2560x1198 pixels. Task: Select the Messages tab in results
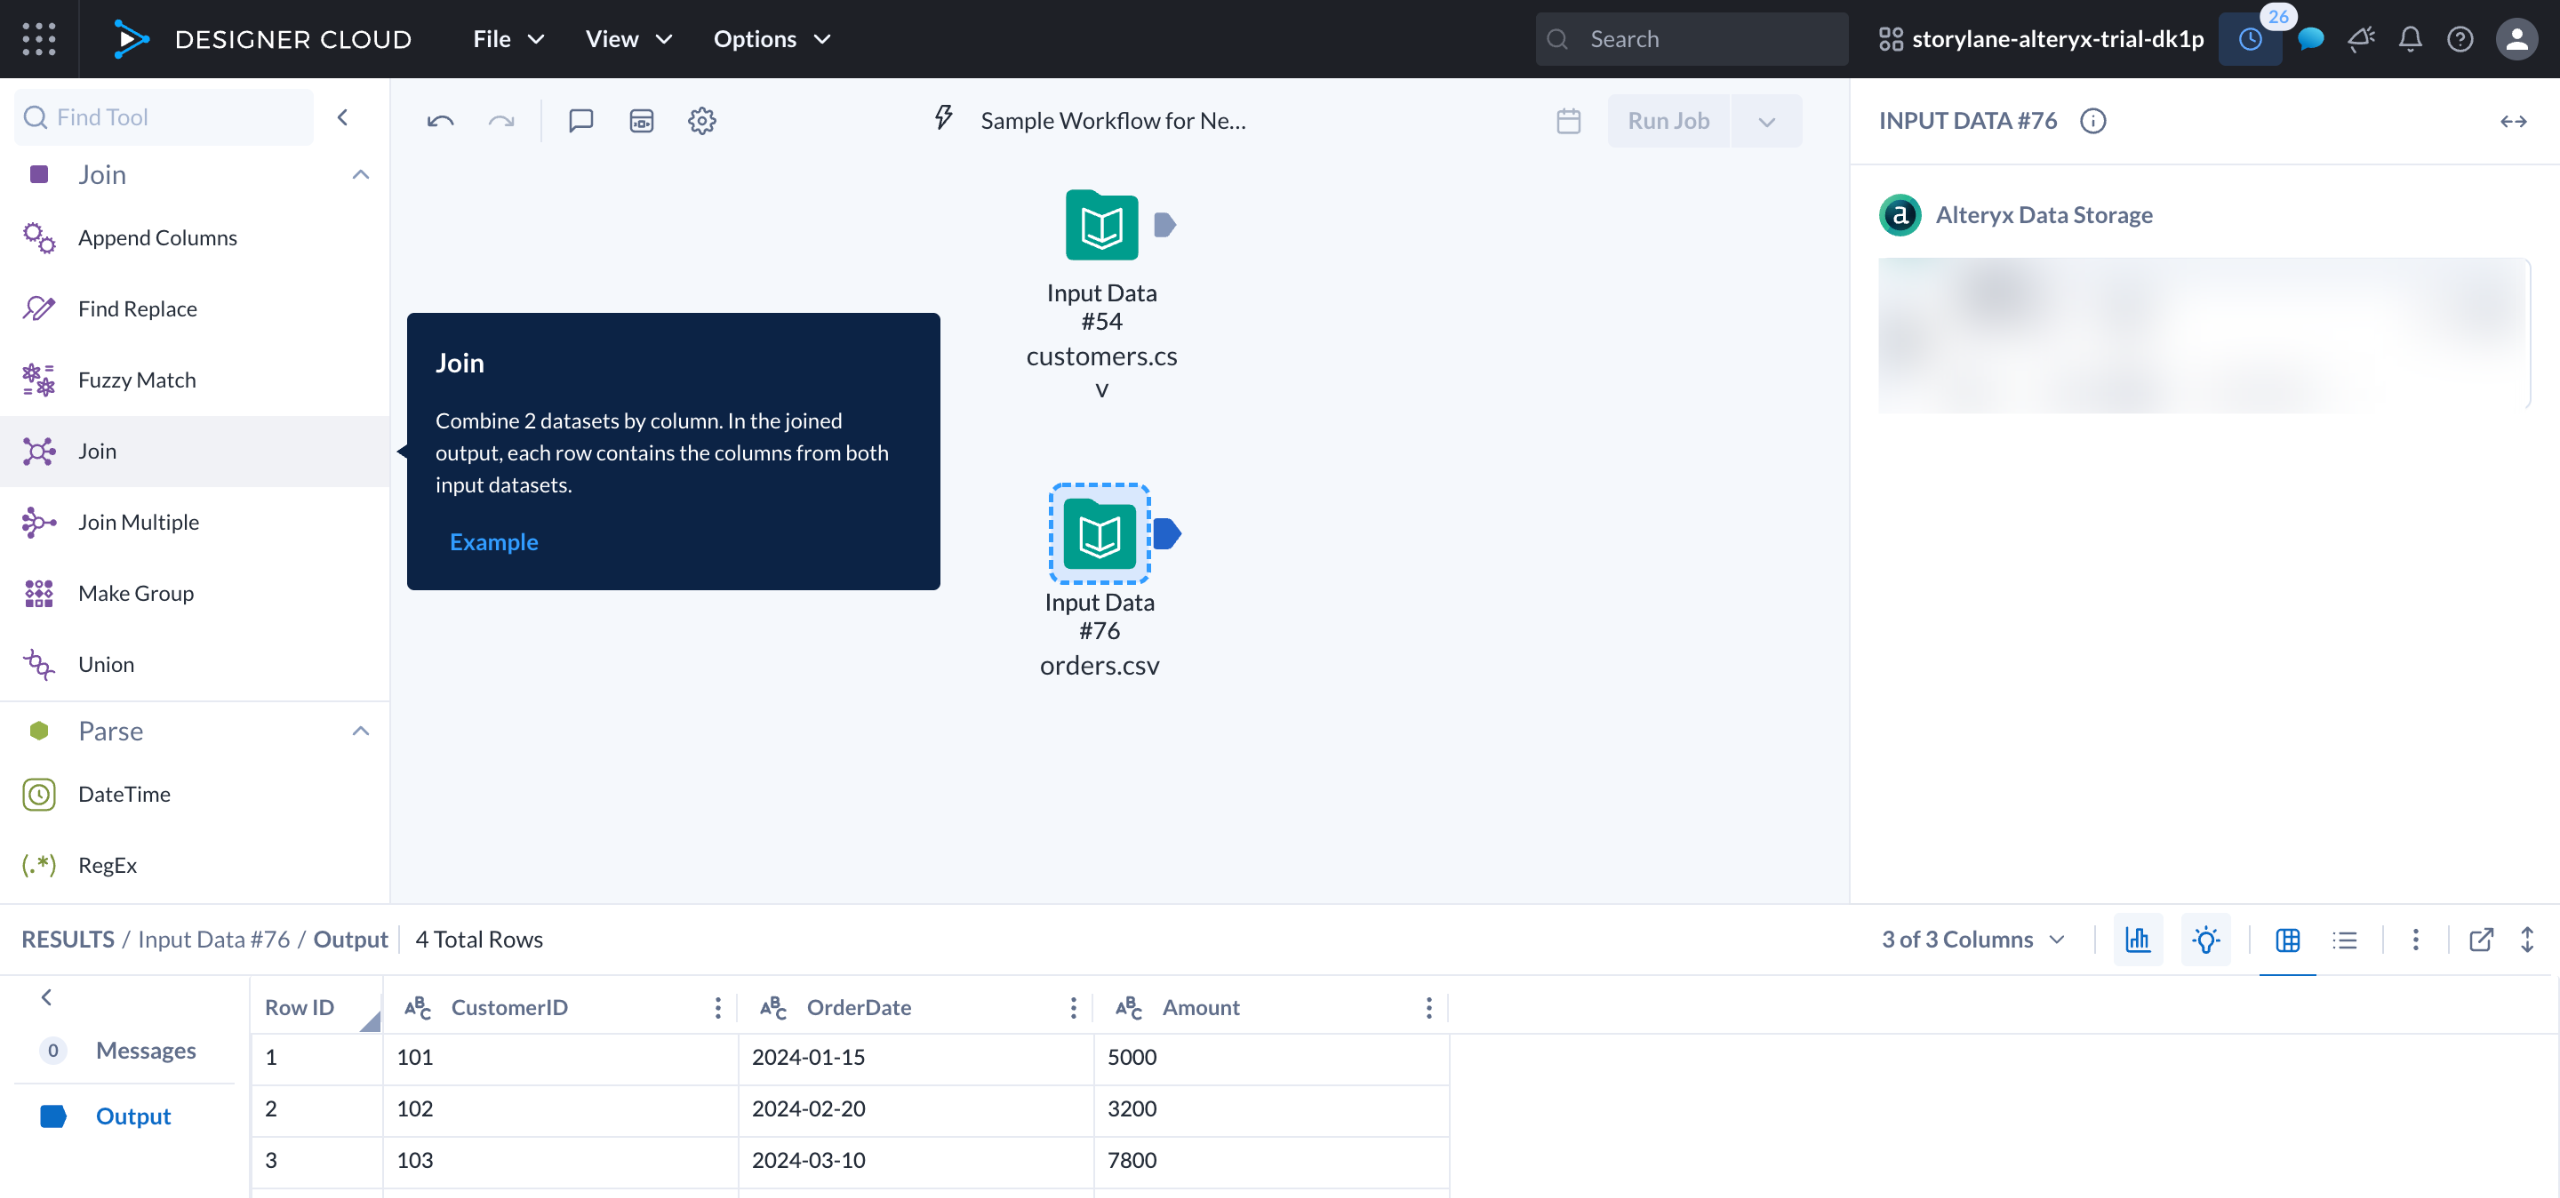click(x=145, y=1050)
